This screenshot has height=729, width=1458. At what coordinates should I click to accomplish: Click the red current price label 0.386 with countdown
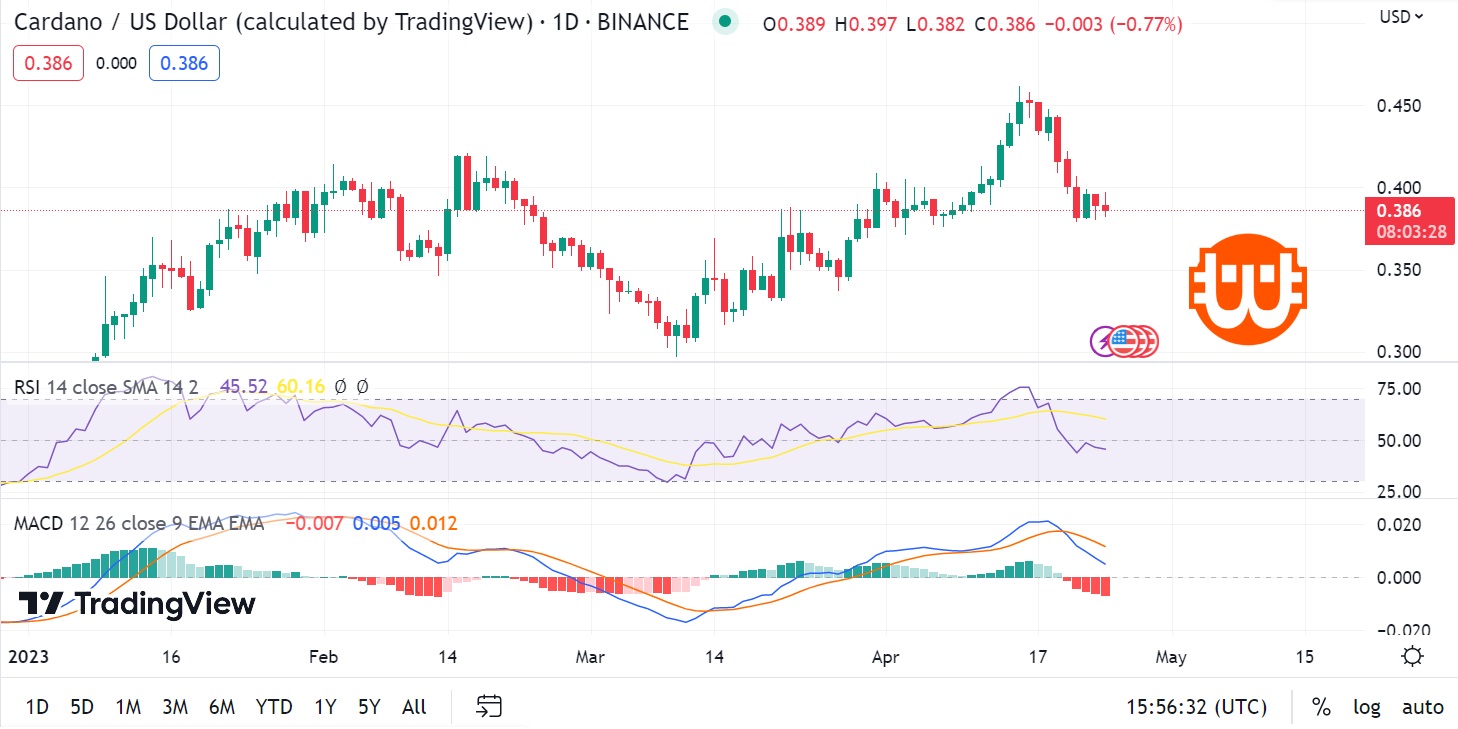pyautogui.click(x=1410, y=221)
